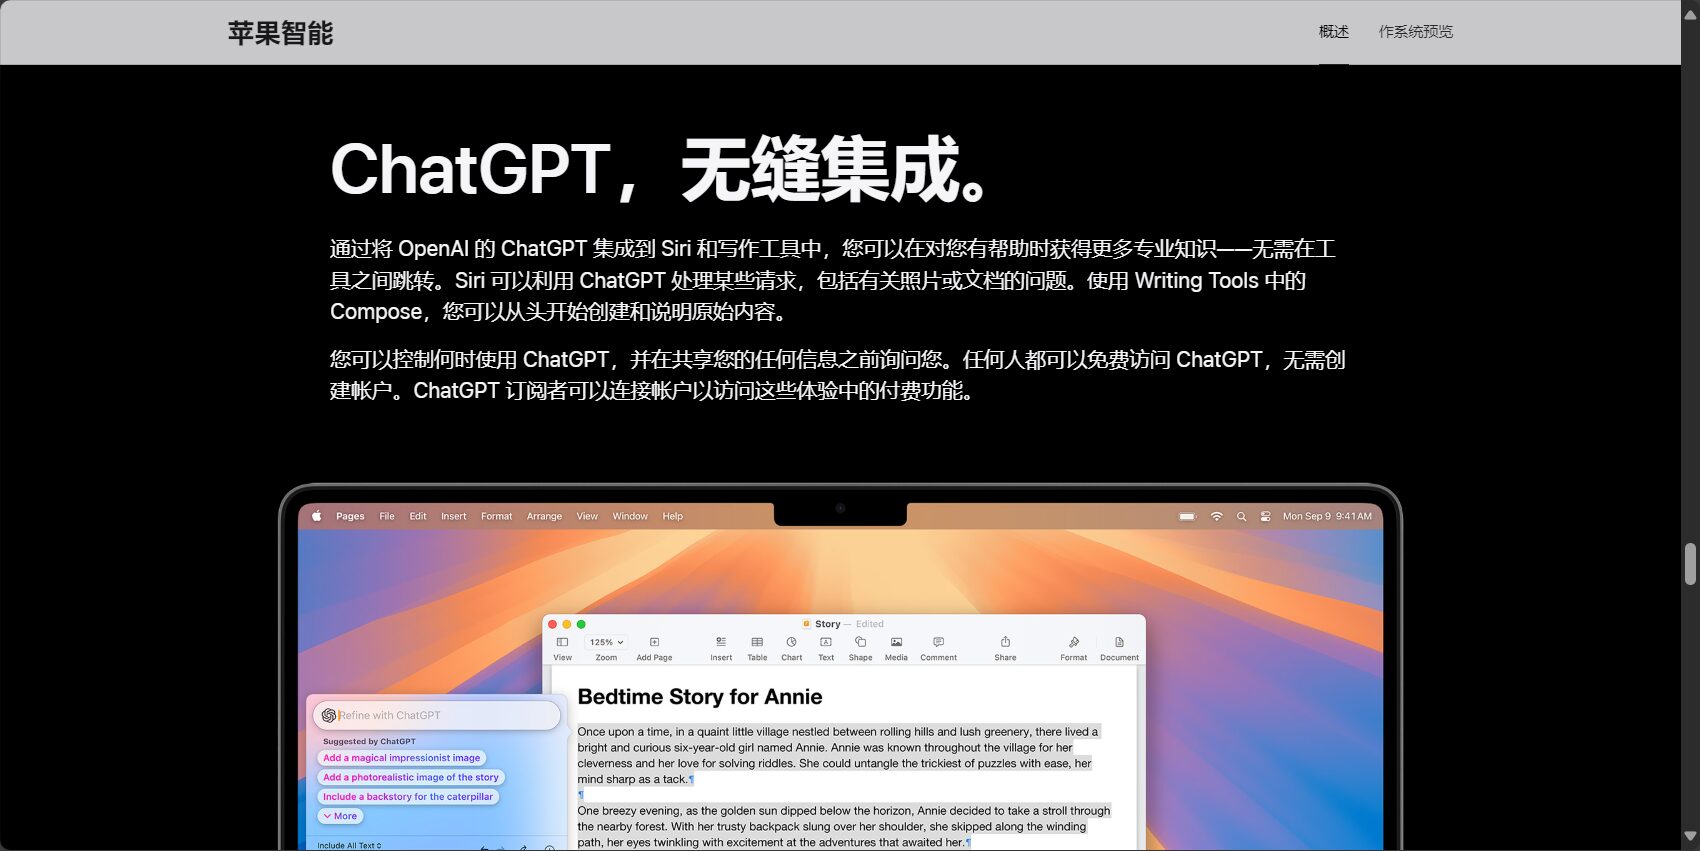Click the 概述 tab in page navigation
Image resolution: width=1700 pixels, height=851 pixels.
pyautogui.click(x=1333, y=32)
